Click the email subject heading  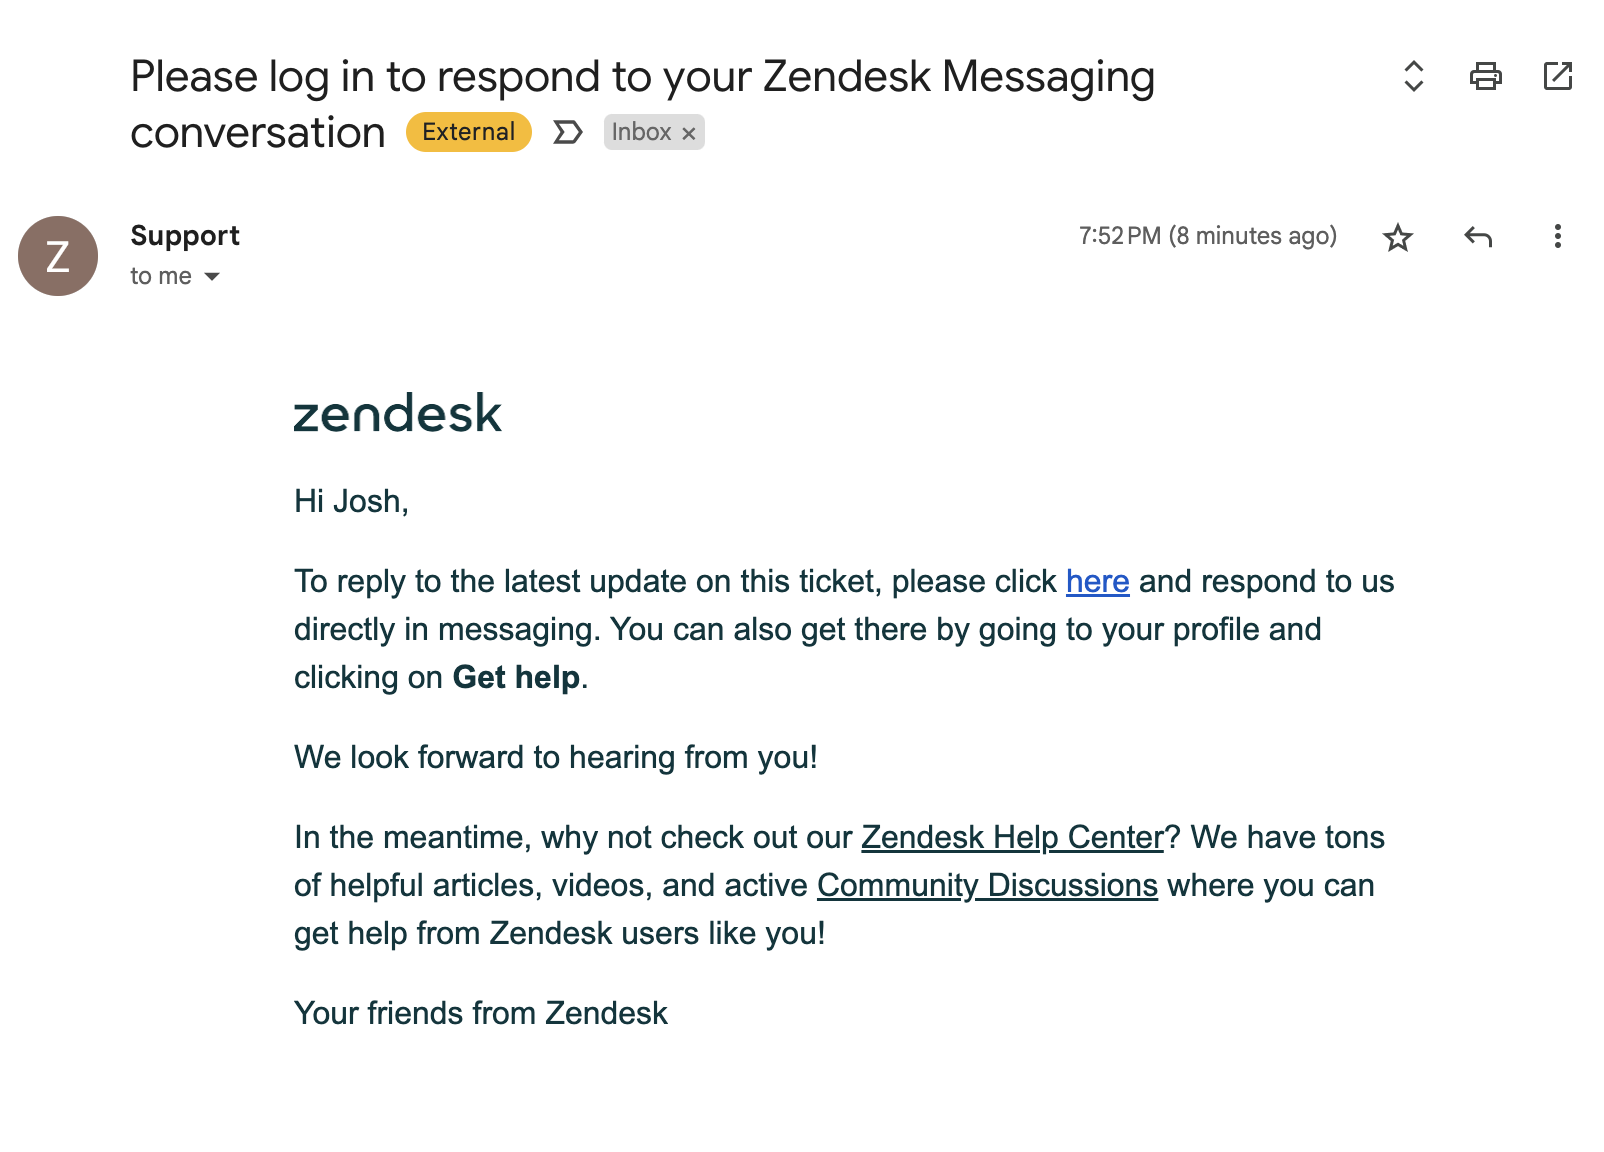[x=642, y=78]
